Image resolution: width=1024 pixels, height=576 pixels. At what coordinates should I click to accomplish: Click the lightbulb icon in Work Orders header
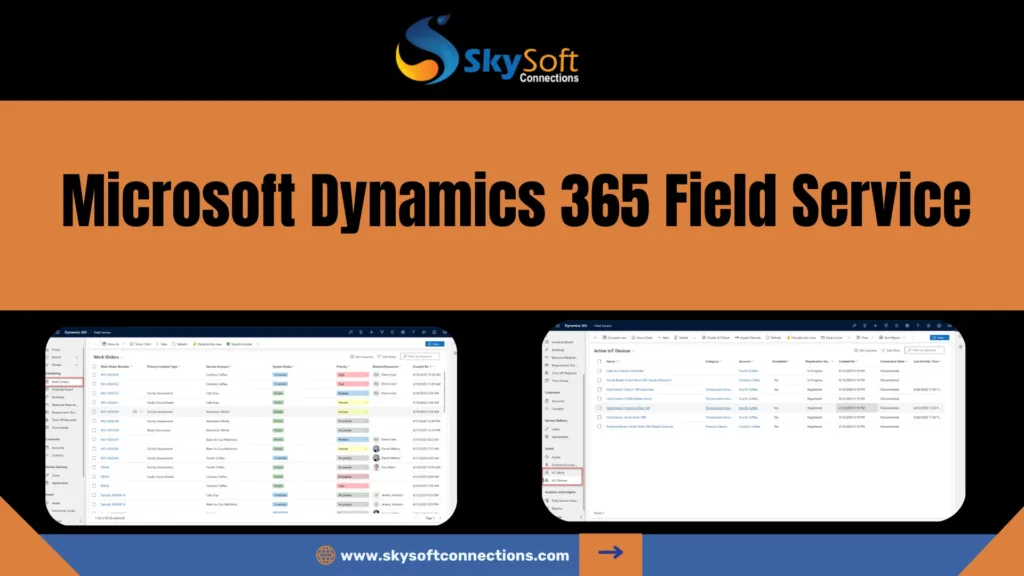pos(360,332)
